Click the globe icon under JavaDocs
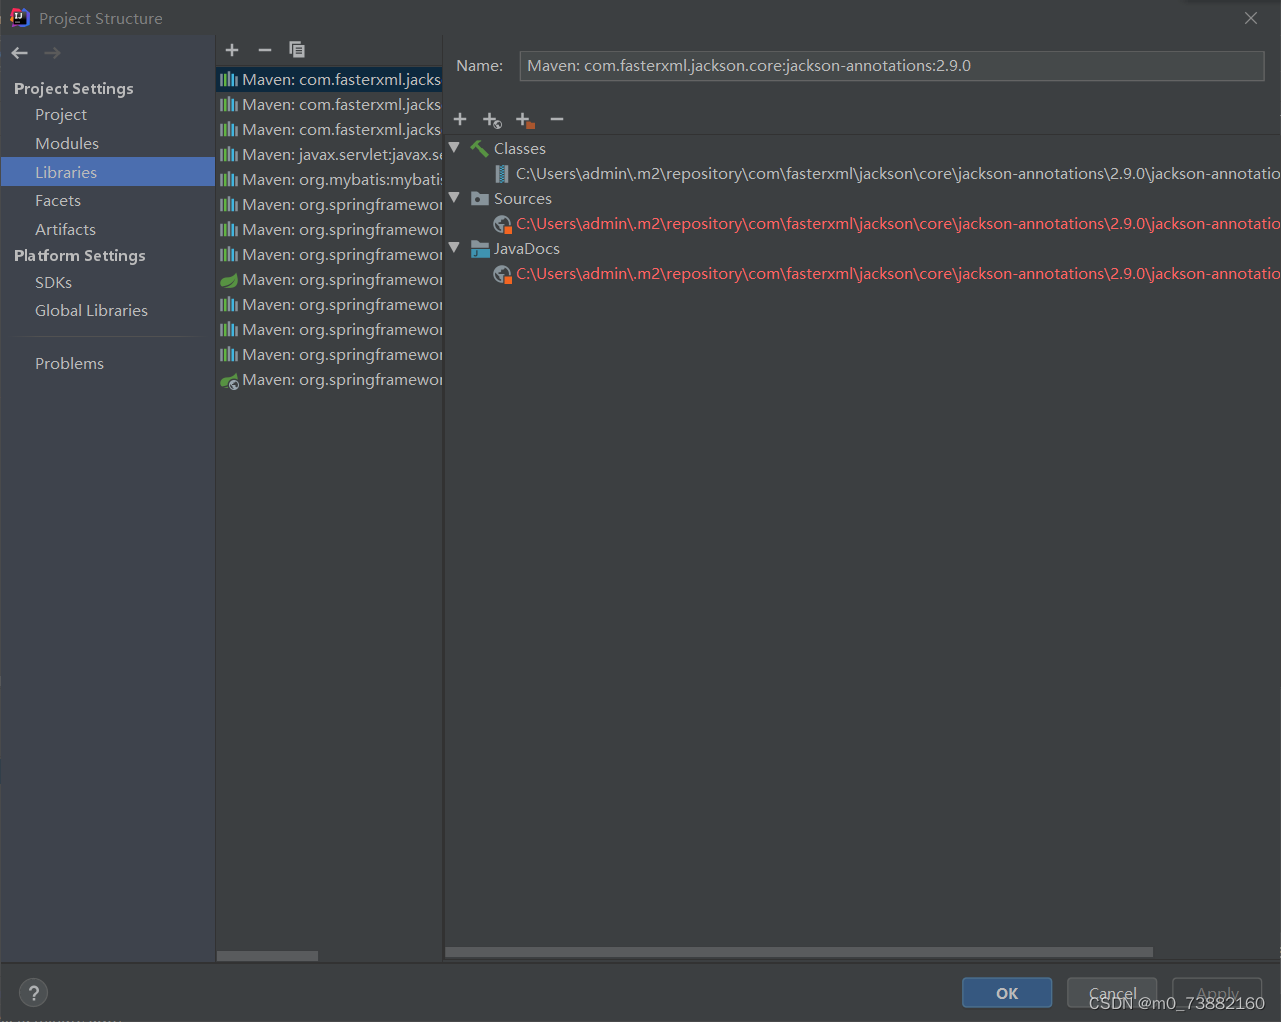 (x=502, y=274)
